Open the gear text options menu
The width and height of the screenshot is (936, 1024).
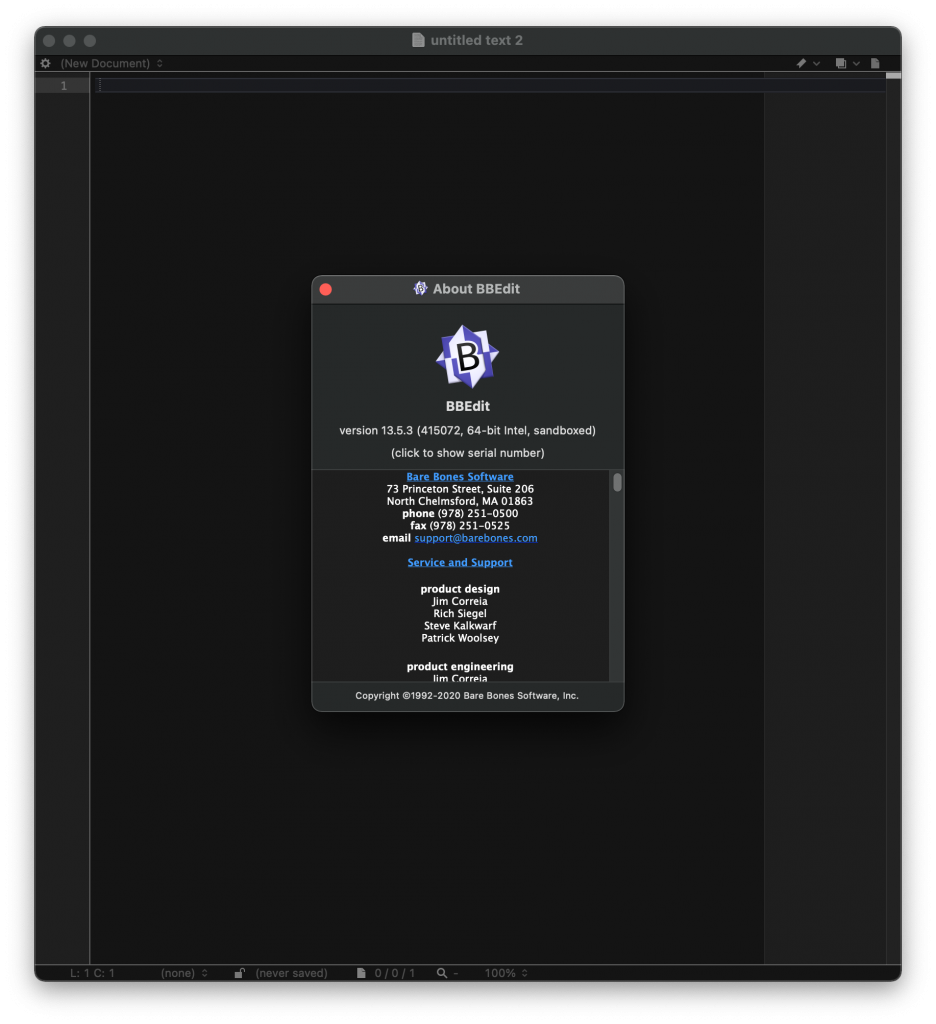tap(45, 63)
